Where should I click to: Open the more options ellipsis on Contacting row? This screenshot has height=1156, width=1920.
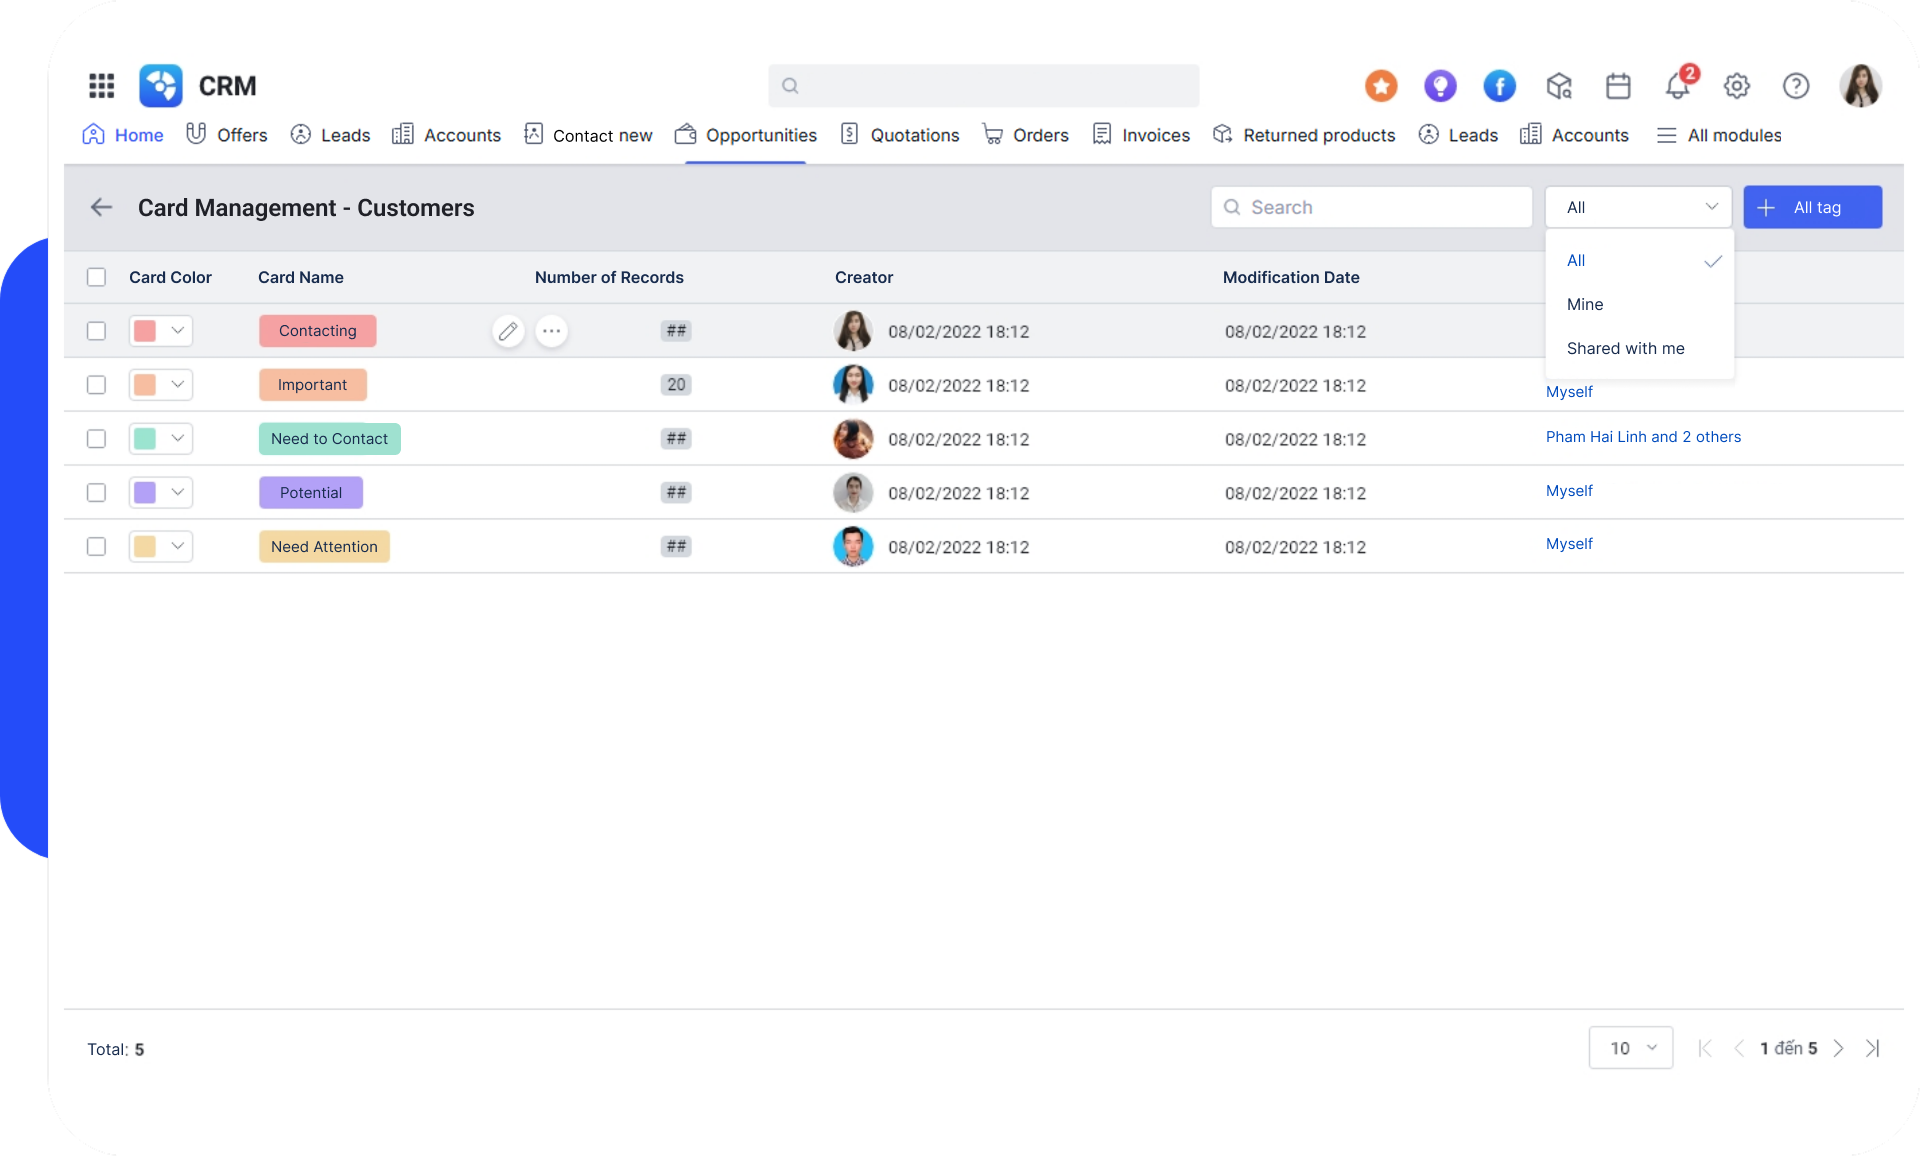click(x=551, y=331)
